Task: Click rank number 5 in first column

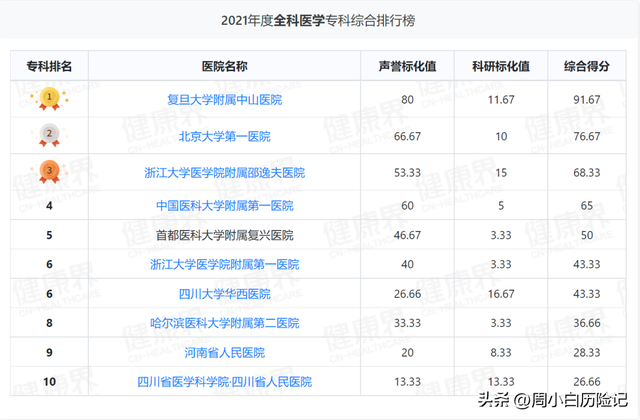Action: (49, 235)
